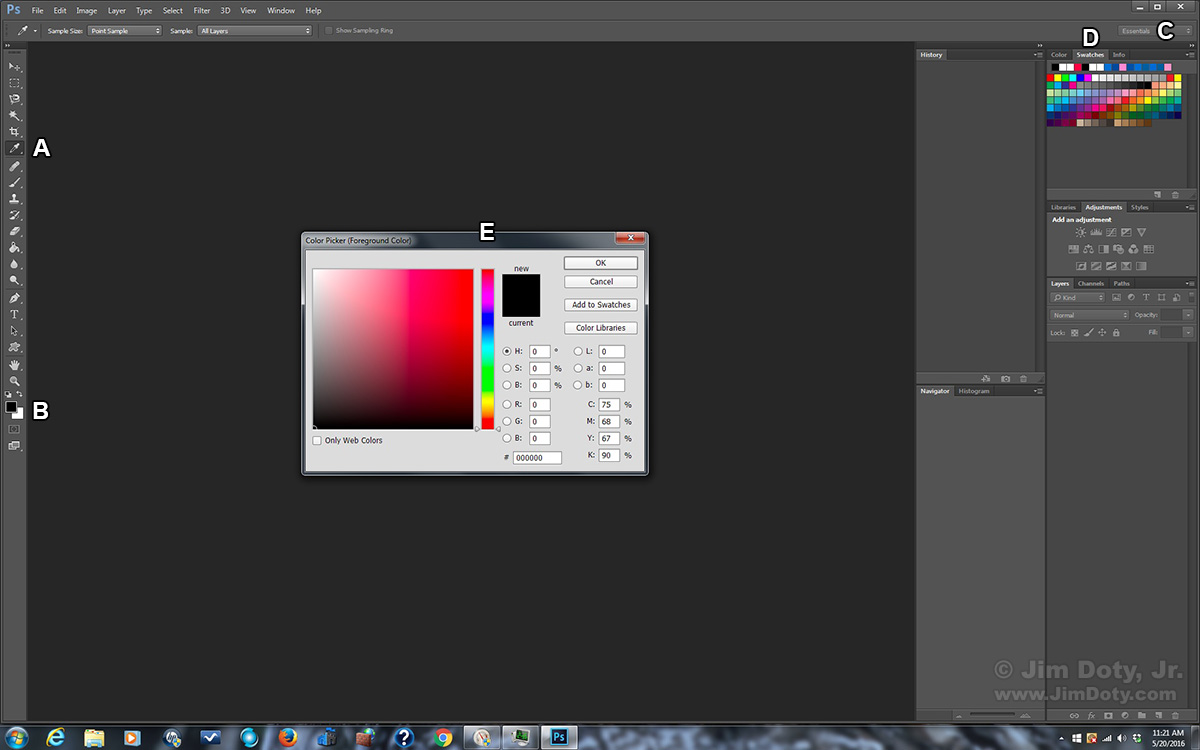This screenshot has width=1200, height=750.
Task: Add a Brightness/Contrast adjustment
Action: [1080, 232]
